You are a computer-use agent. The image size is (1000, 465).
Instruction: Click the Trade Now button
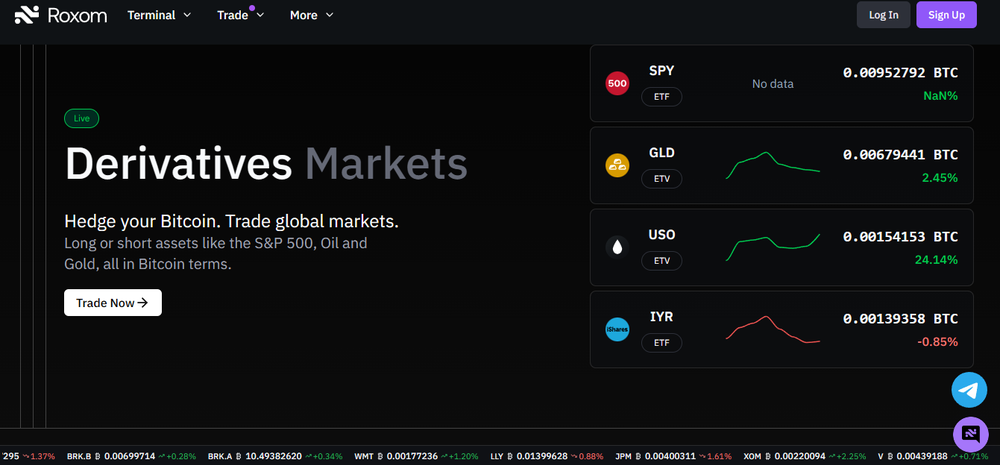click(x=113, y=302)
